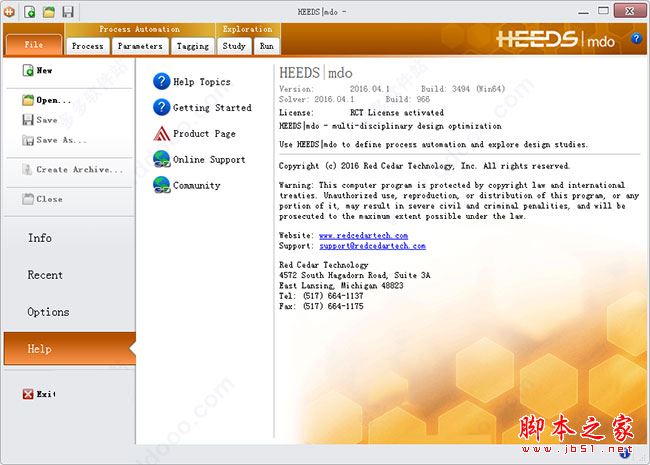This screenshot has height=465, width=650.
Task: Click the Exploration group label
Action: 247,29
